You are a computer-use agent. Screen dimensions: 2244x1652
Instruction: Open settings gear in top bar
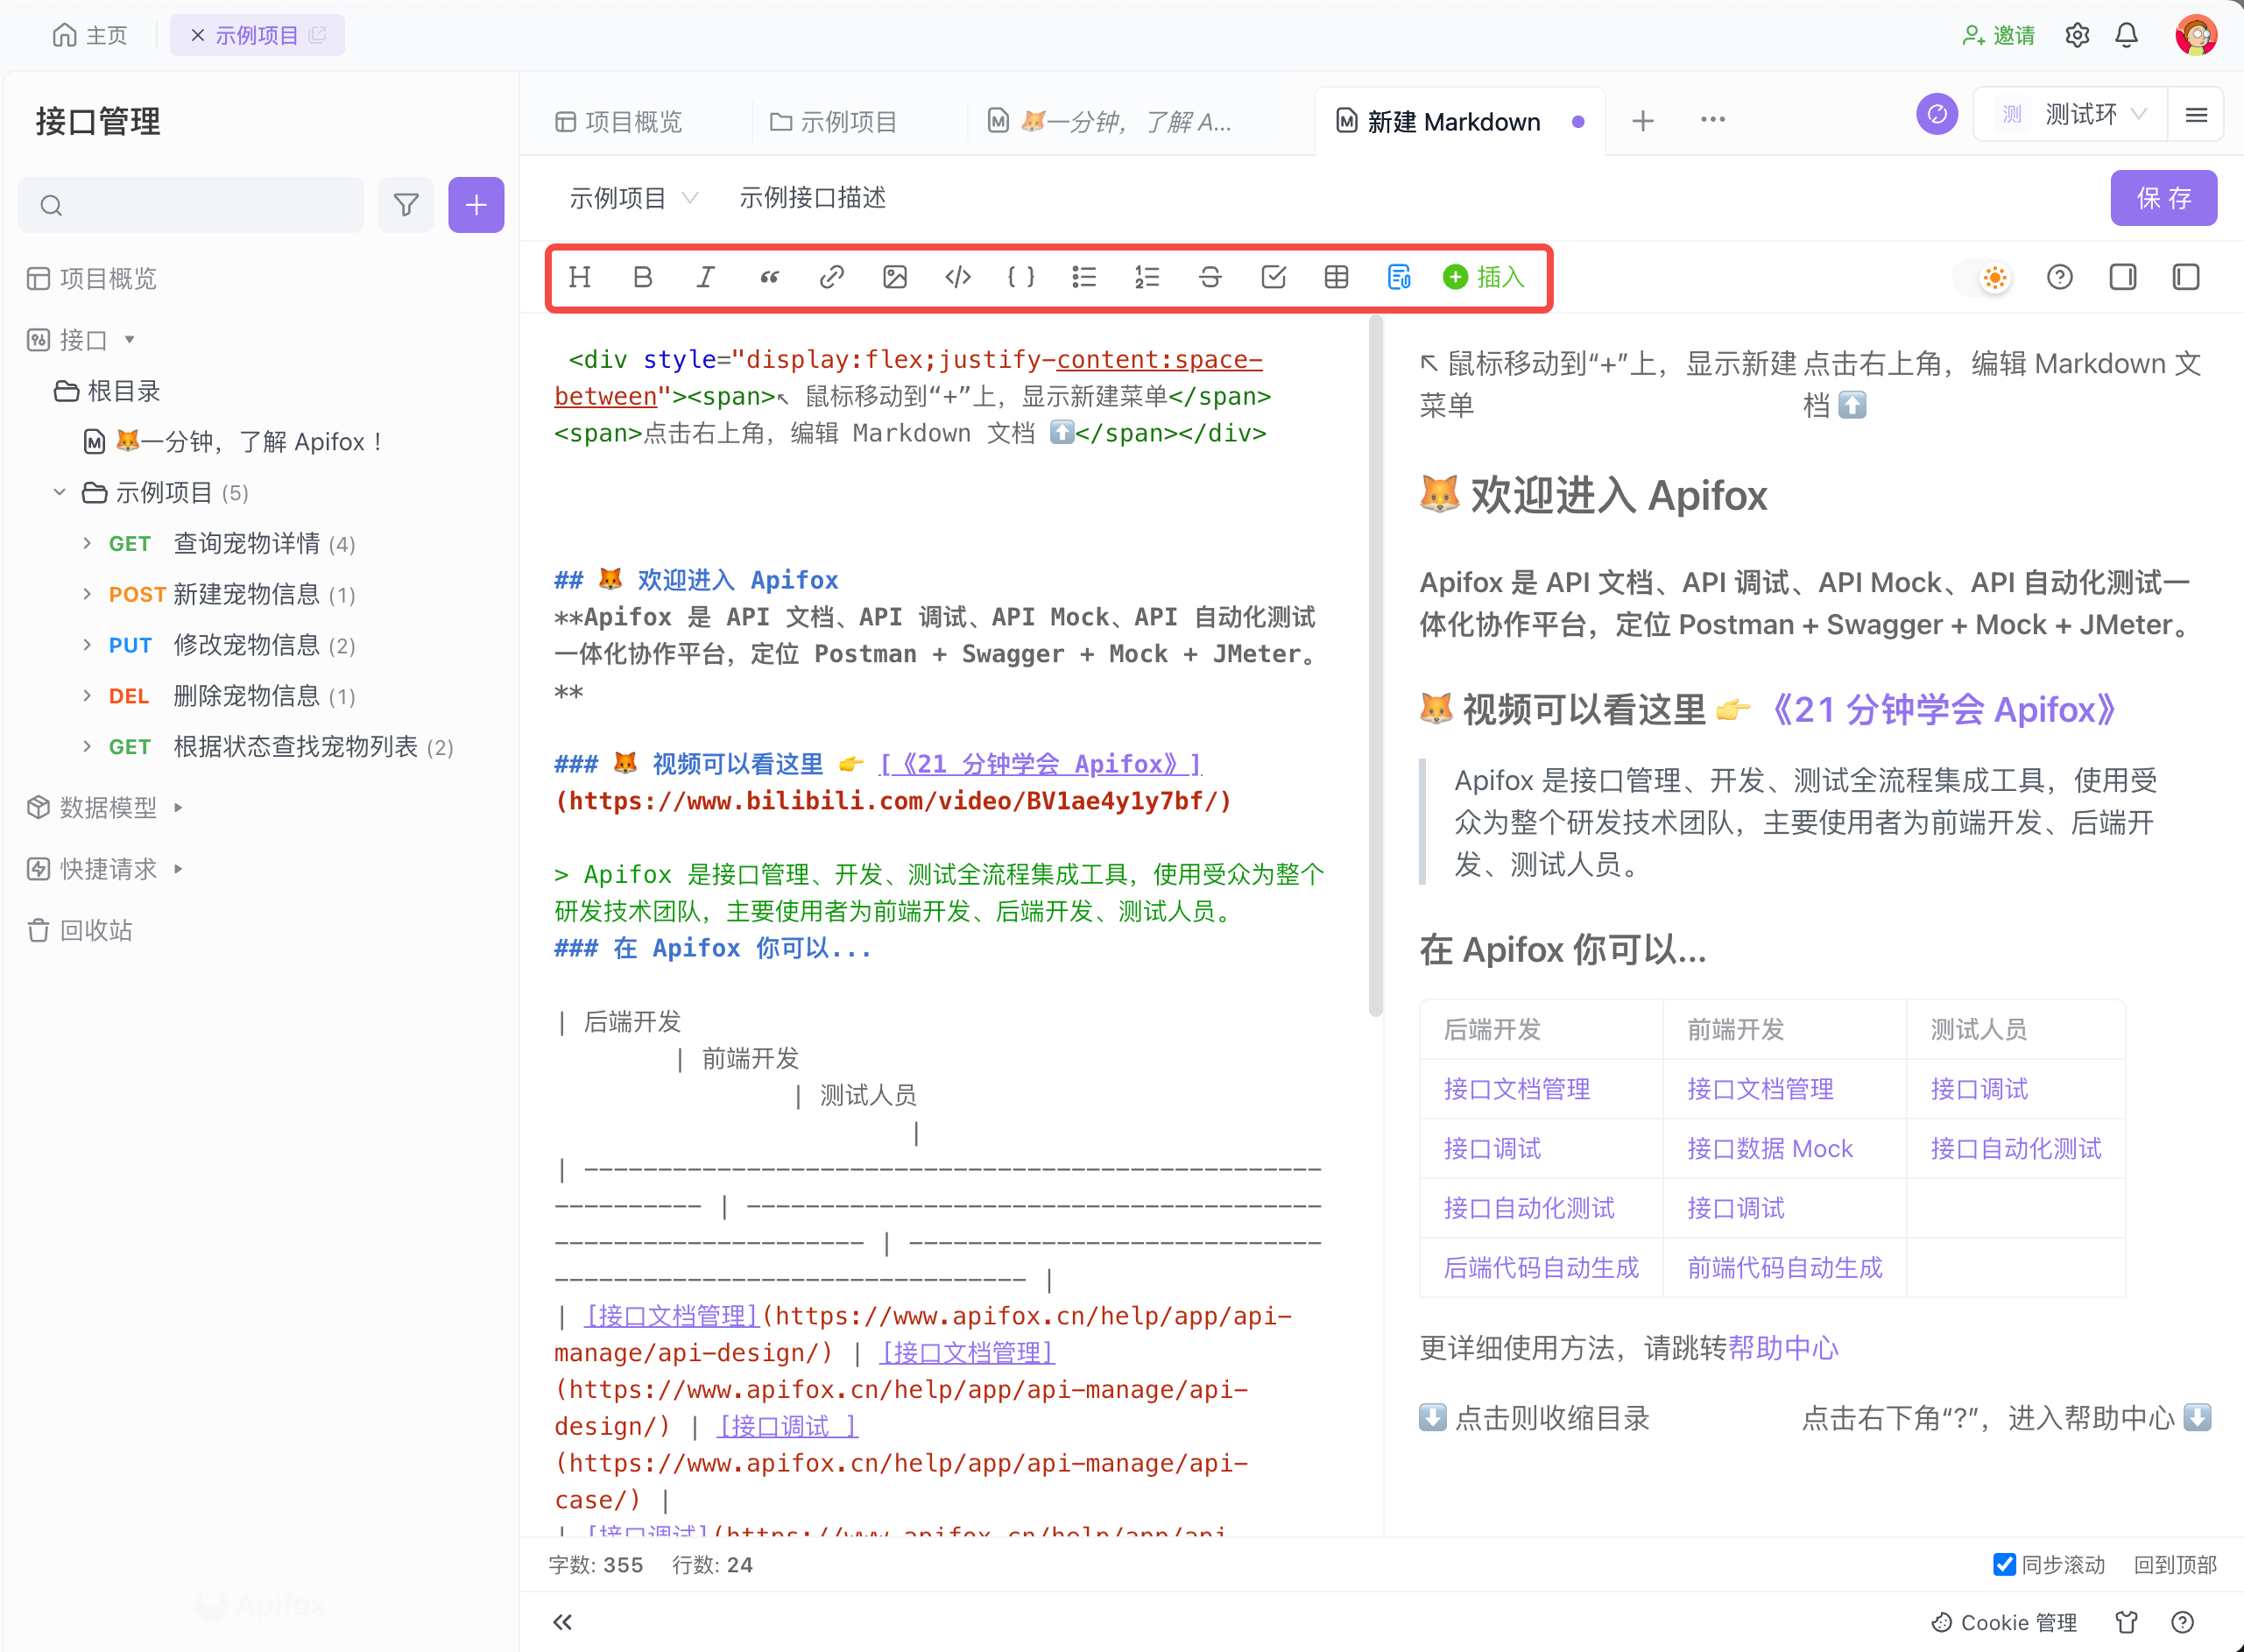pyautogui.click(x=2077, y=35)
